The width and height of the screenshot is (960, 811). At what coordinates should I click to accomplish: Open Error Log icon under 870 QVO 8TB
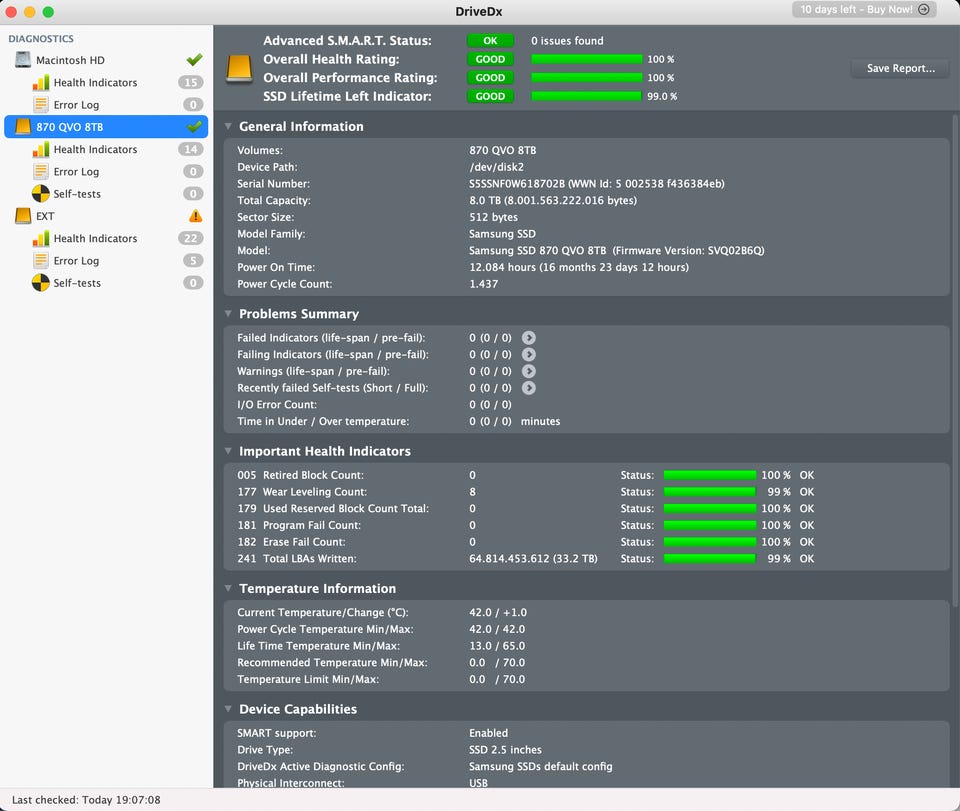[x=40, y=171]
